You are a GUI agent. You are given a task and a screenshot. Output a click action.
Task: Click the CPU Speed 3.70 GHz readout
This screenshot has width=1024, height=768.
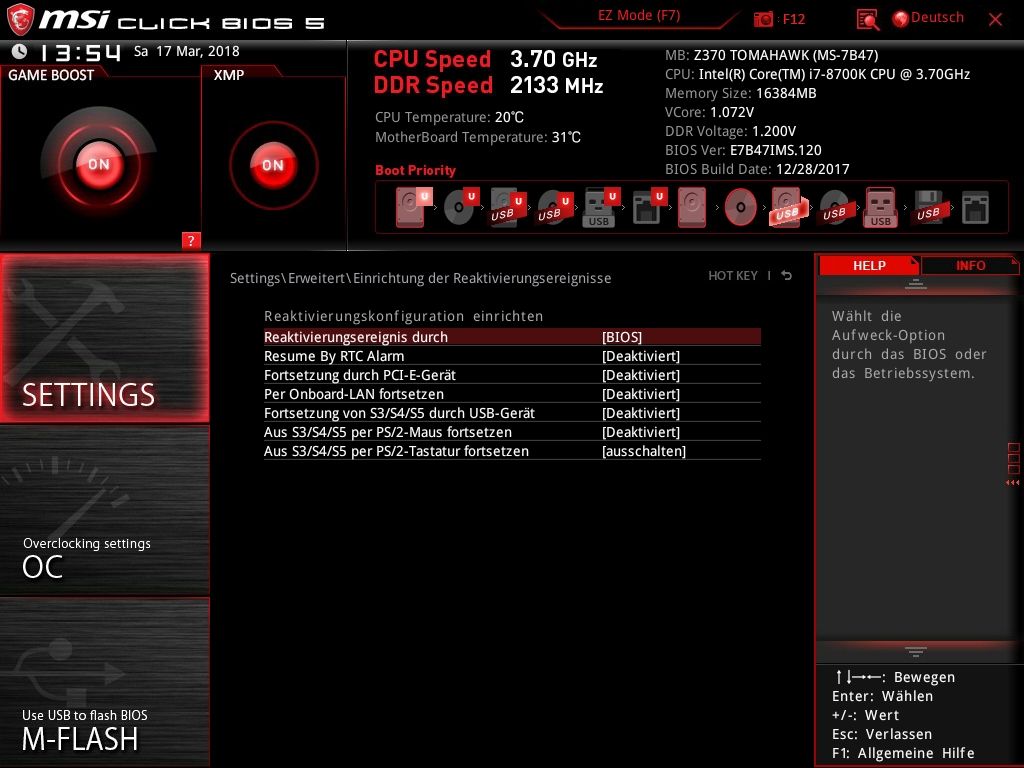point(485,59)
